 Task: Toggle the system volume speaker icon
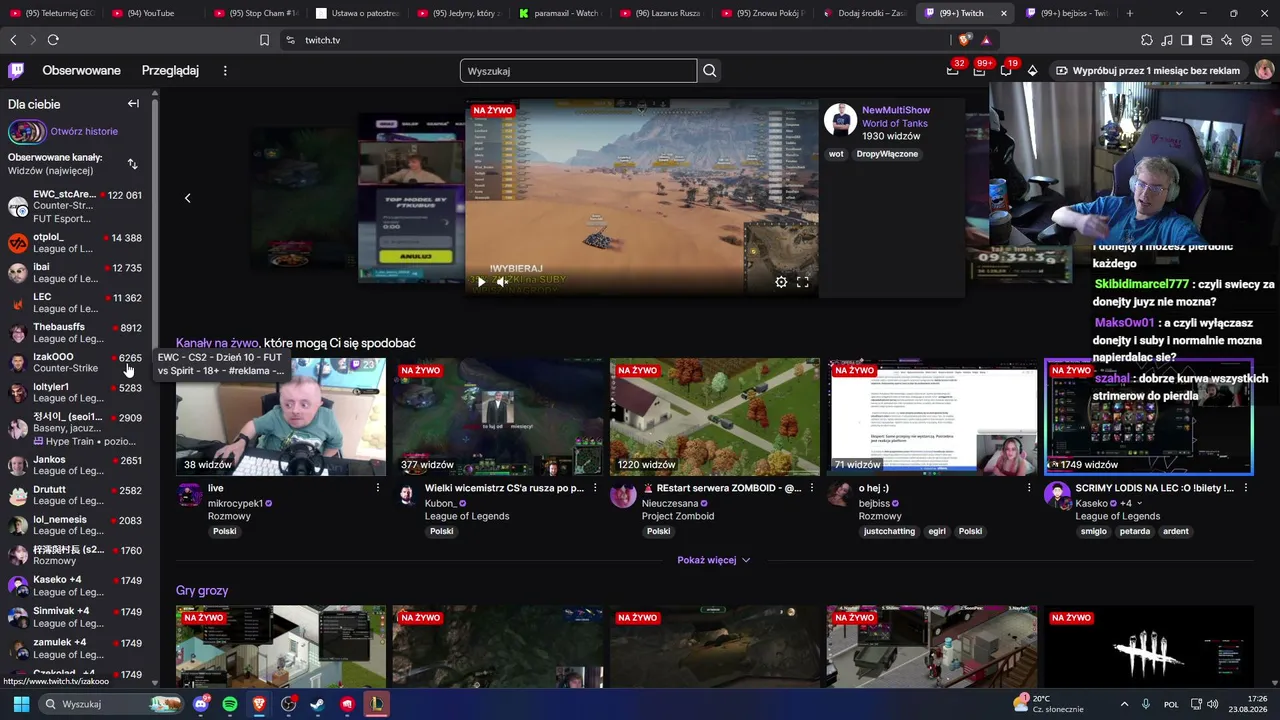[x=1212, y=704]
